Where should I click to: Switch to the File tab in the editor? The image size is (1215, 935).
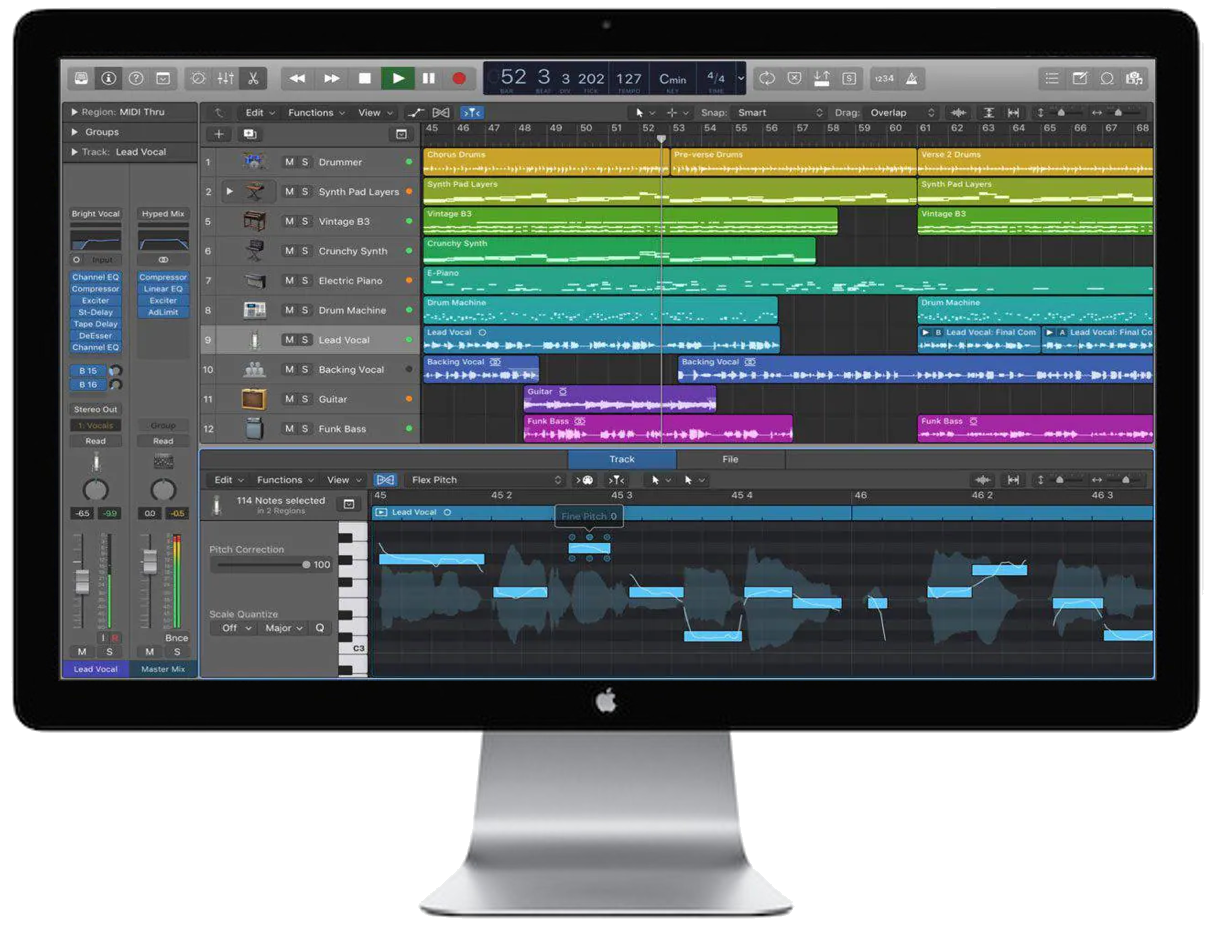730,459
